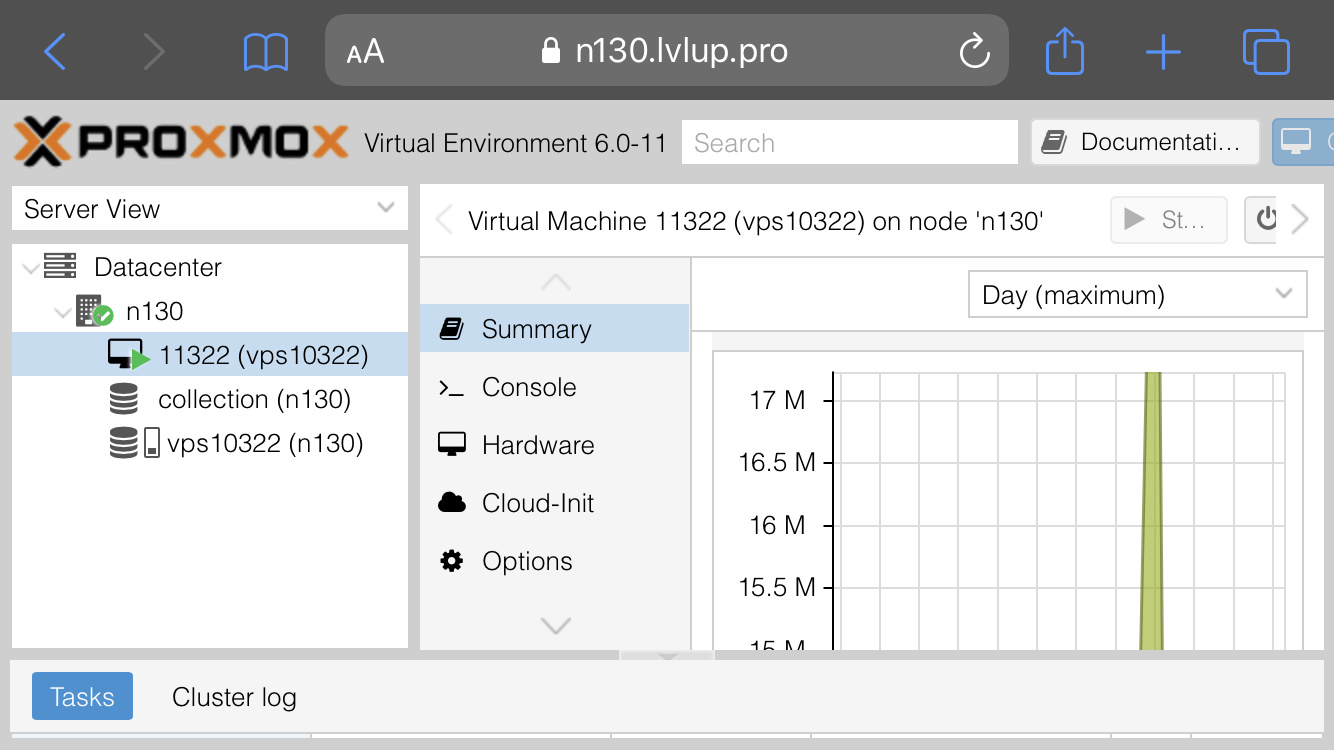The image size is (1334, 750).
Task: Click the Proxmox logo
Action: pyautogui.click(x=181, y=142)
